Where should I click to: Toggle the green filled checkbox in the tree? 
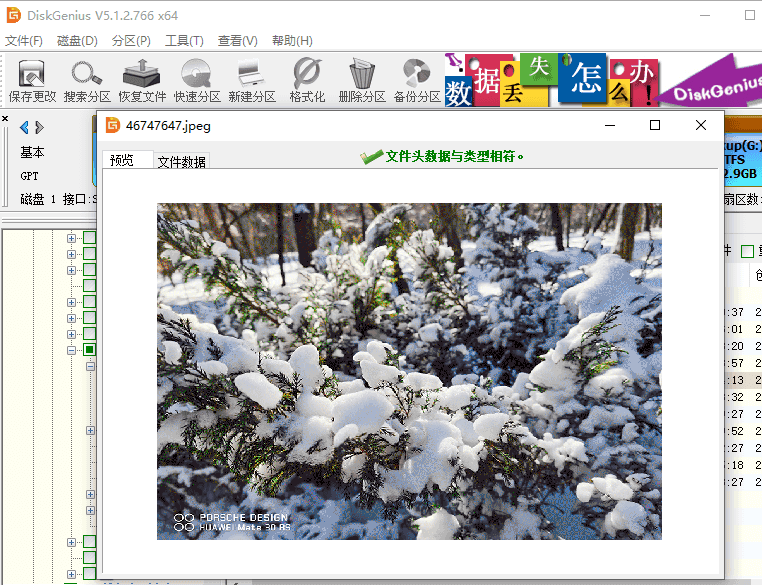(89, 350)
